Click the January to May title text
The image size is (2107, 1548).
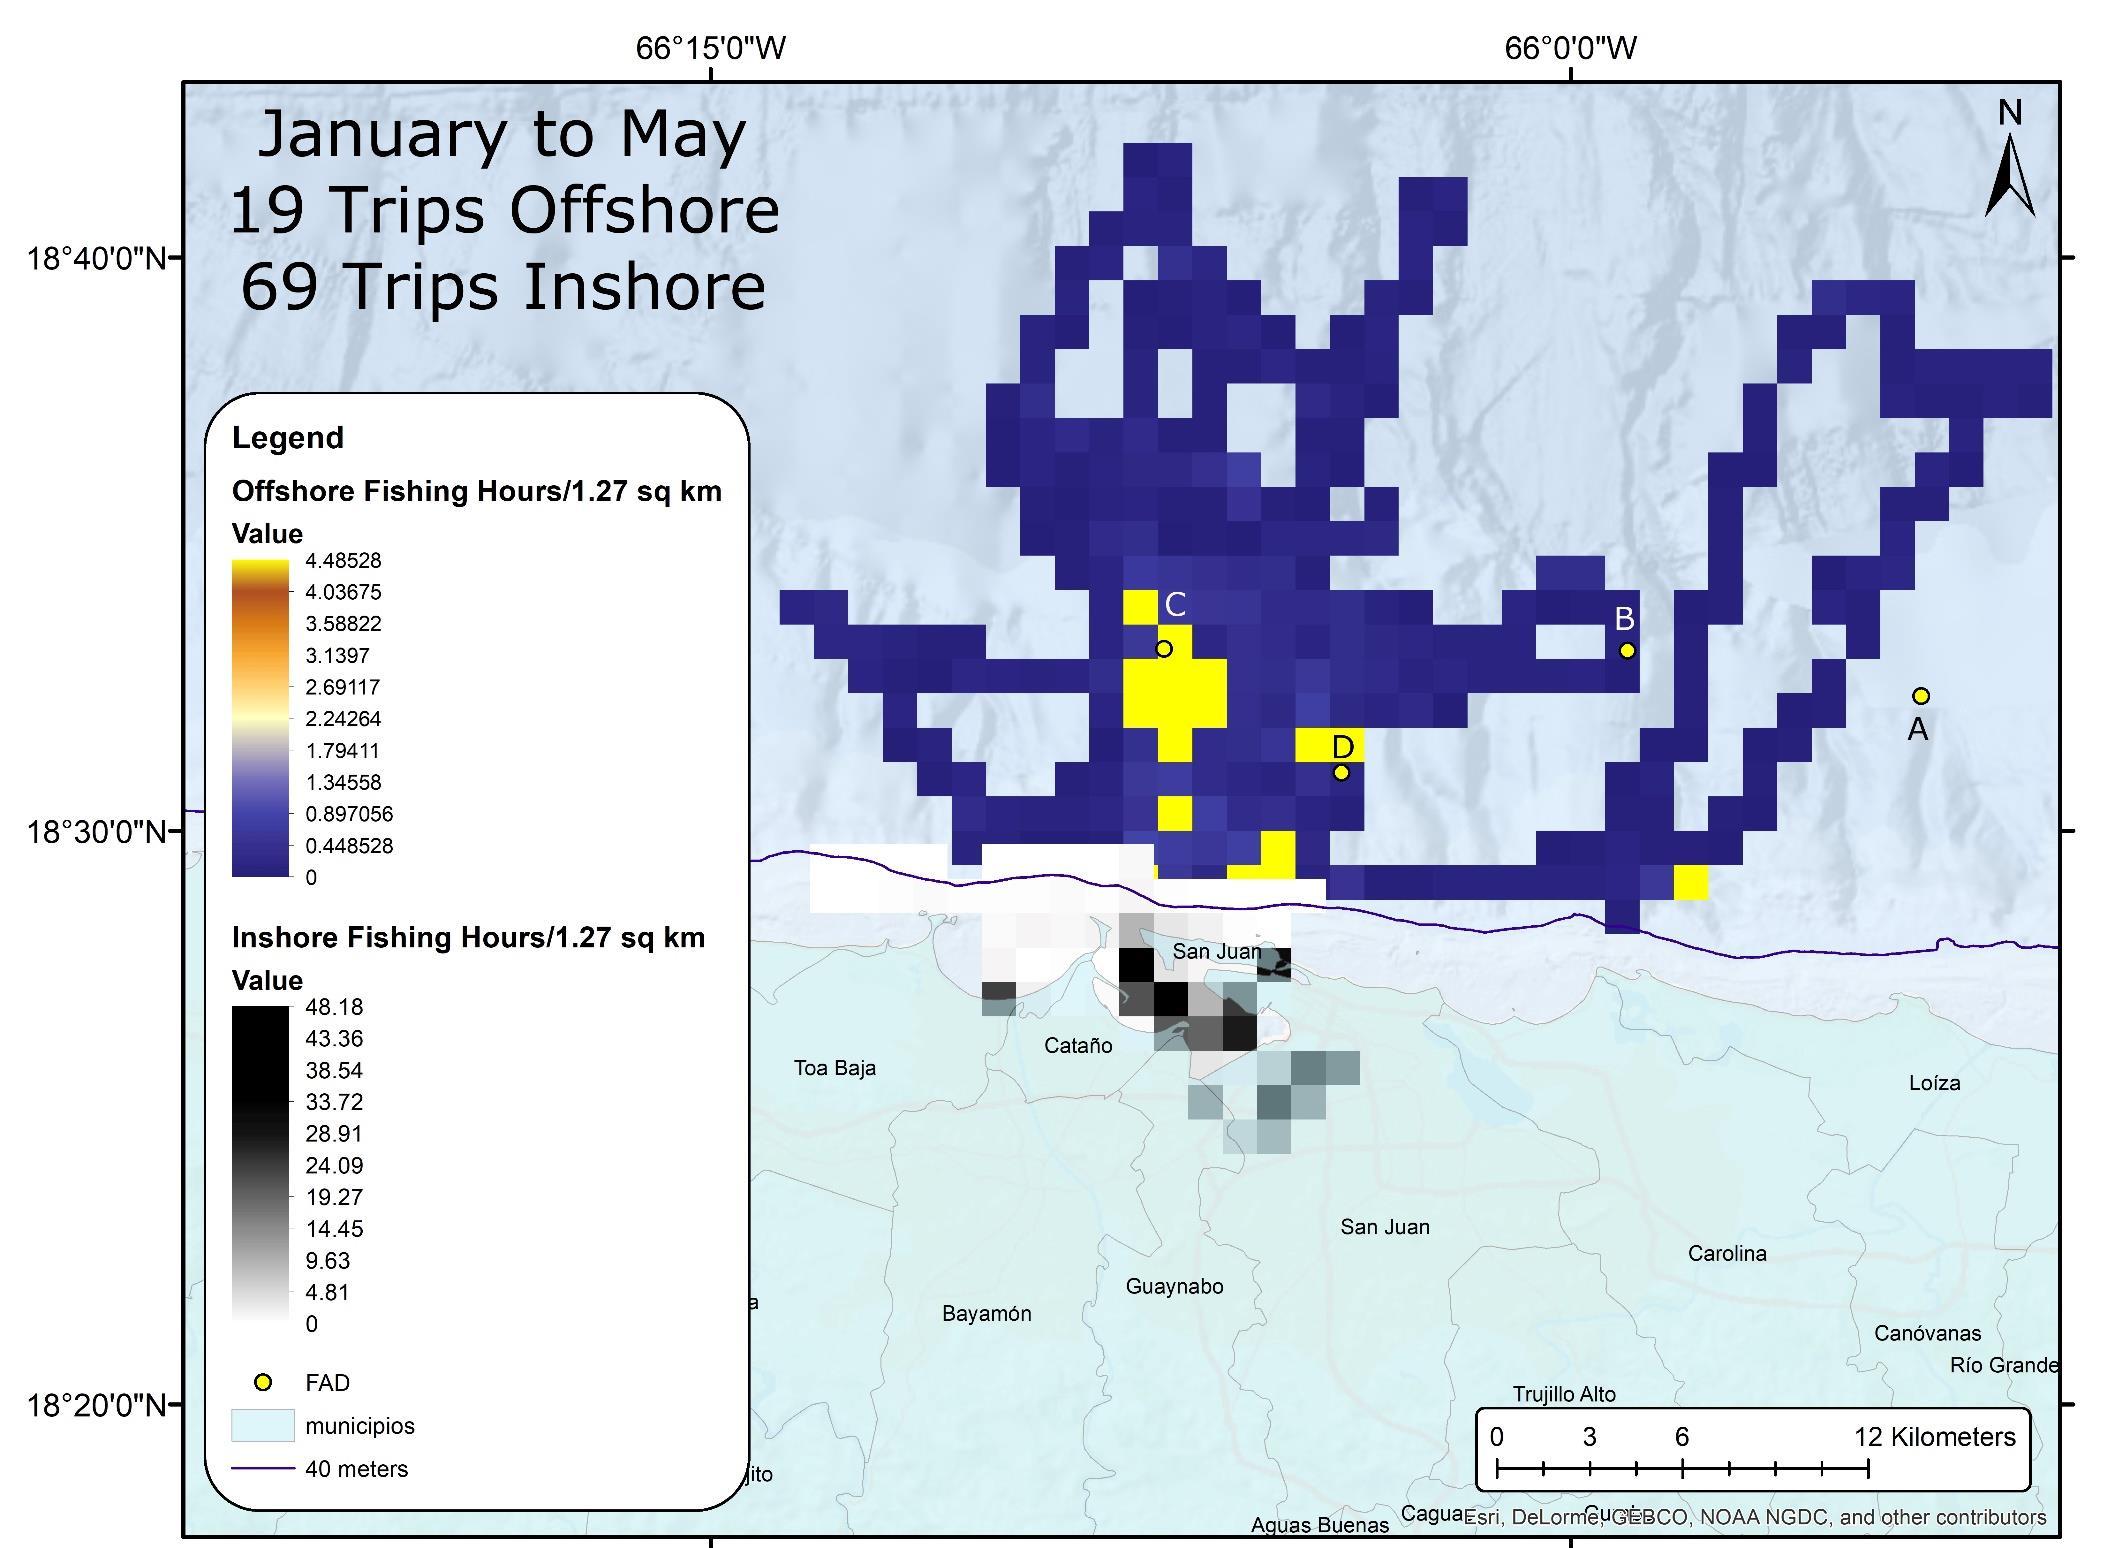pyautogui.click(x=503, y=134)
